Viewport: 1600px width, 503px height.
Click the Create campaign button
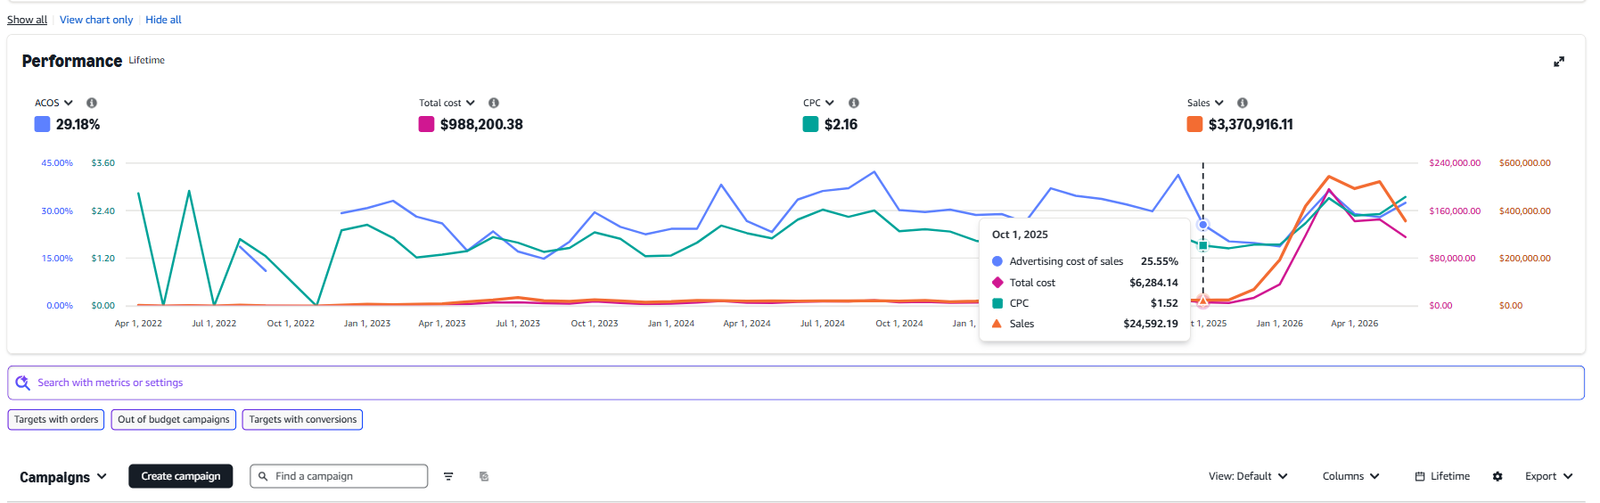[x=181, y=476]
